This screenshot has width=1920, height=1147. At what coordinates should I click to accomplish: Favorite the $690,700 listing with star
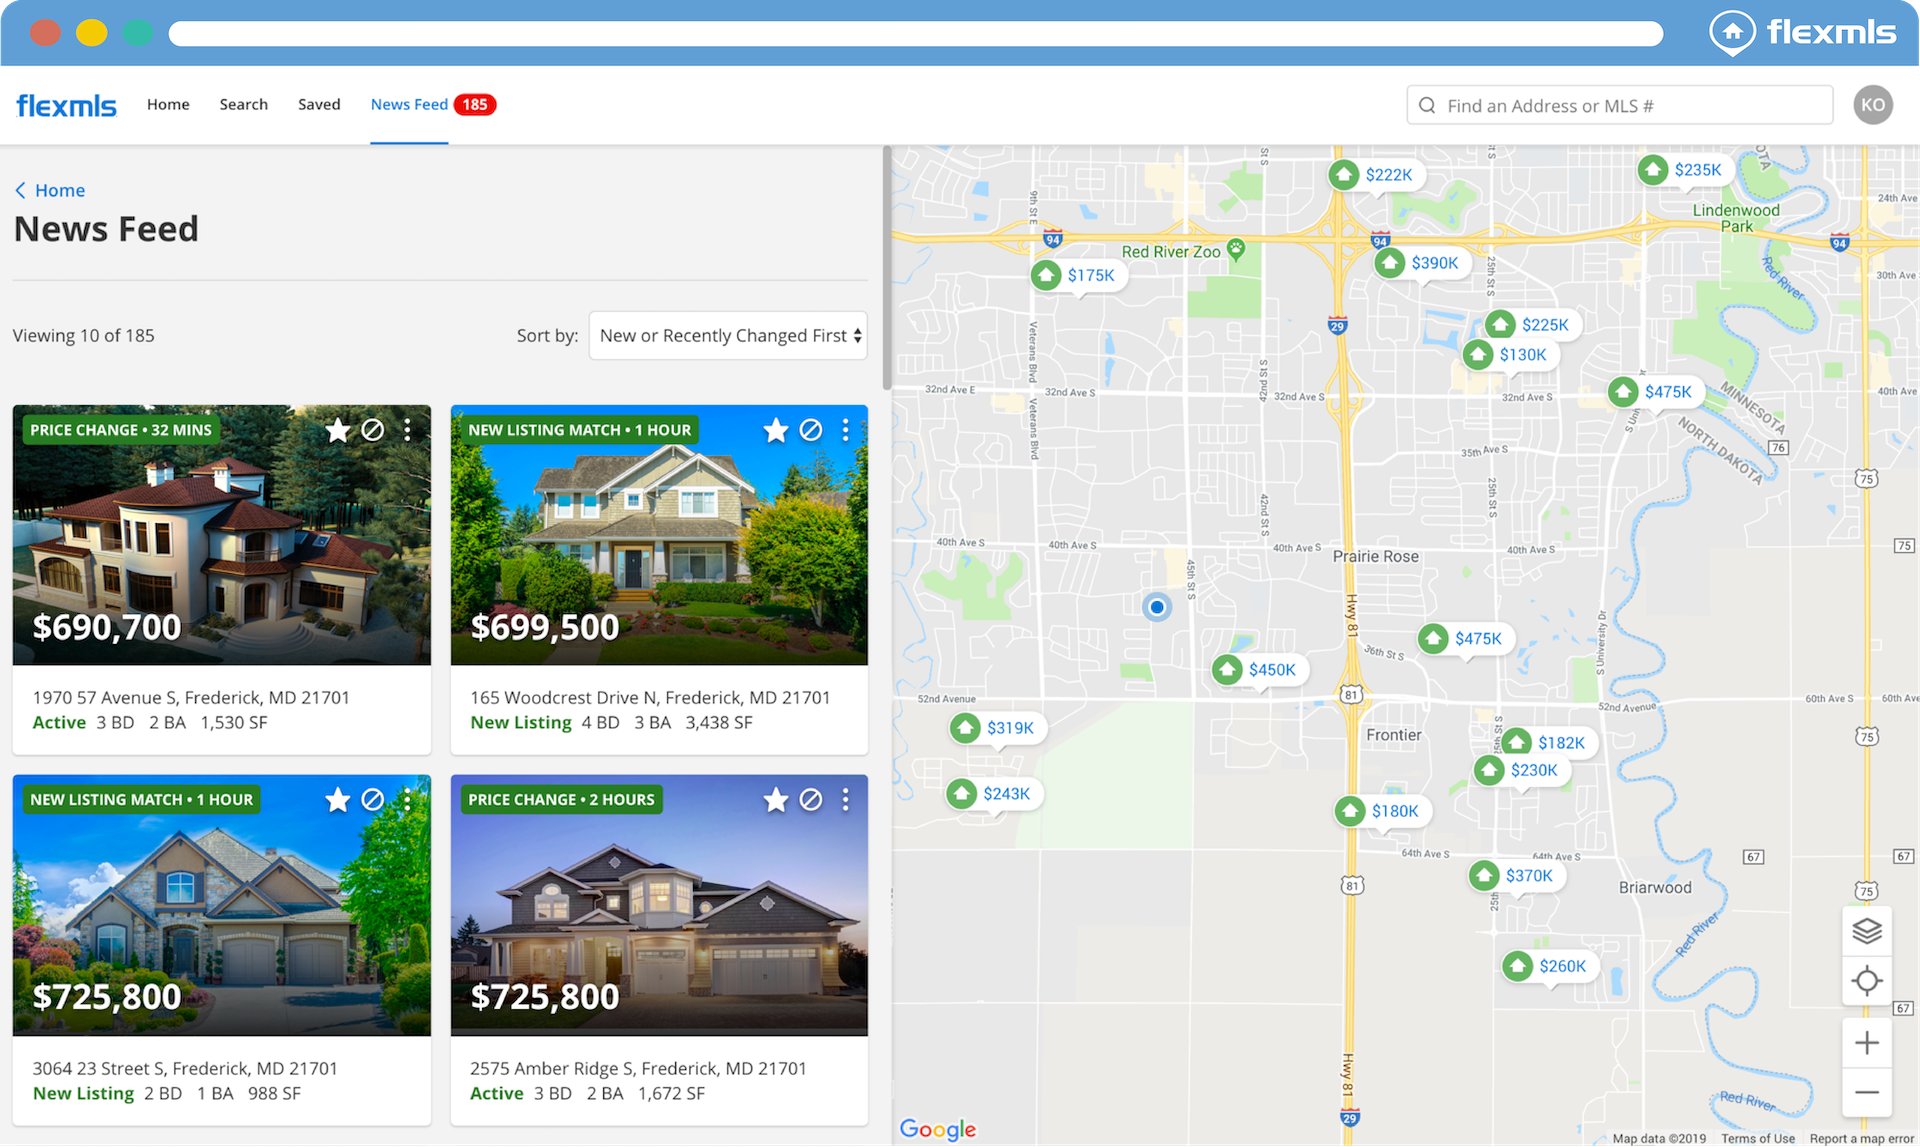pyautogui.click(x=338, y=430)
